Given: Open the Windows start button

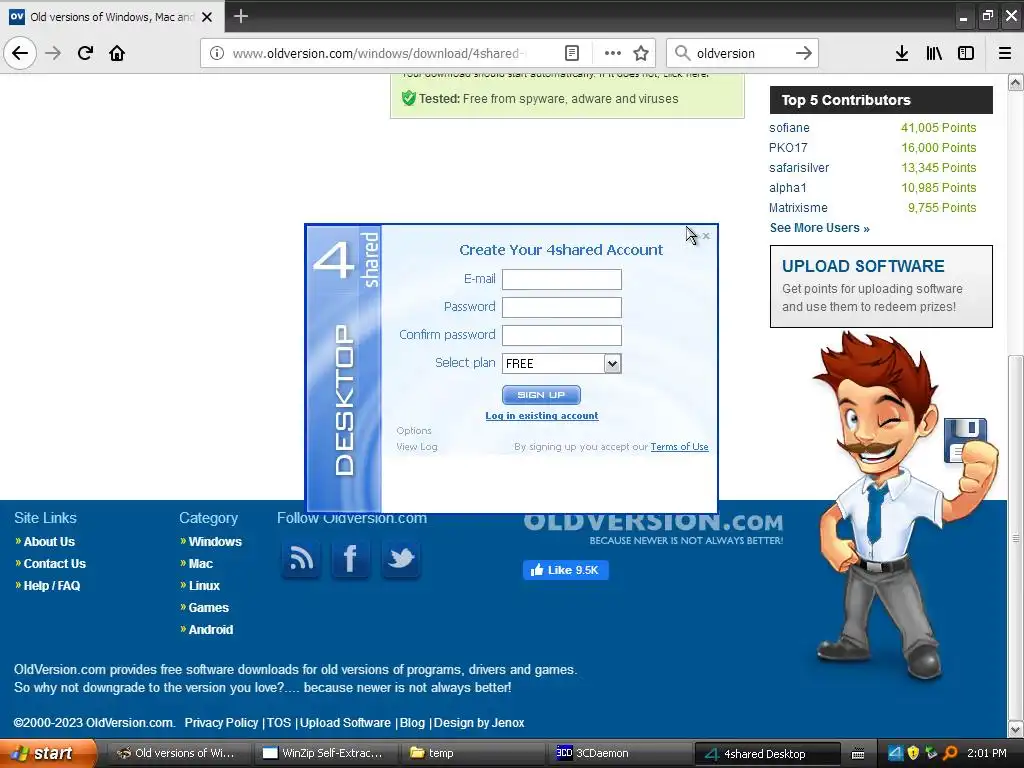Looking at the screenshot, I should pyautogui.click(x=49, y=753).
